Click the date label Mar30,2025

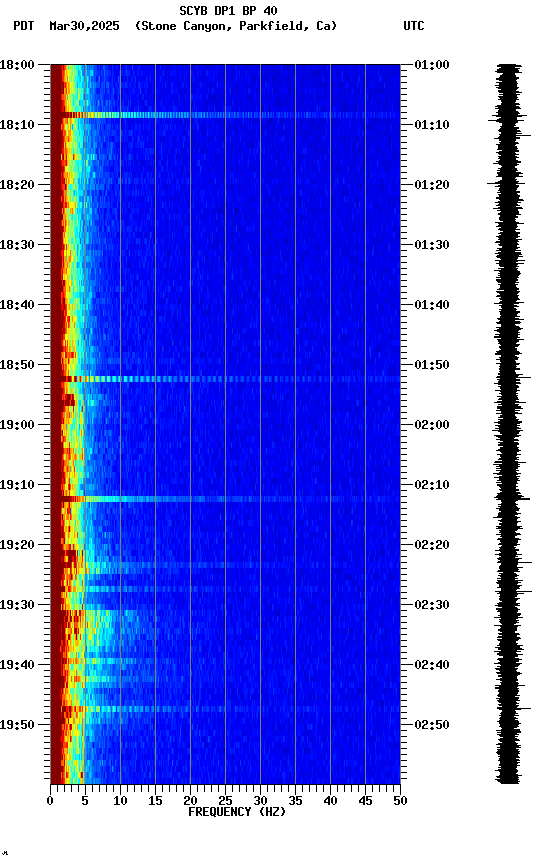coord(84,26)
